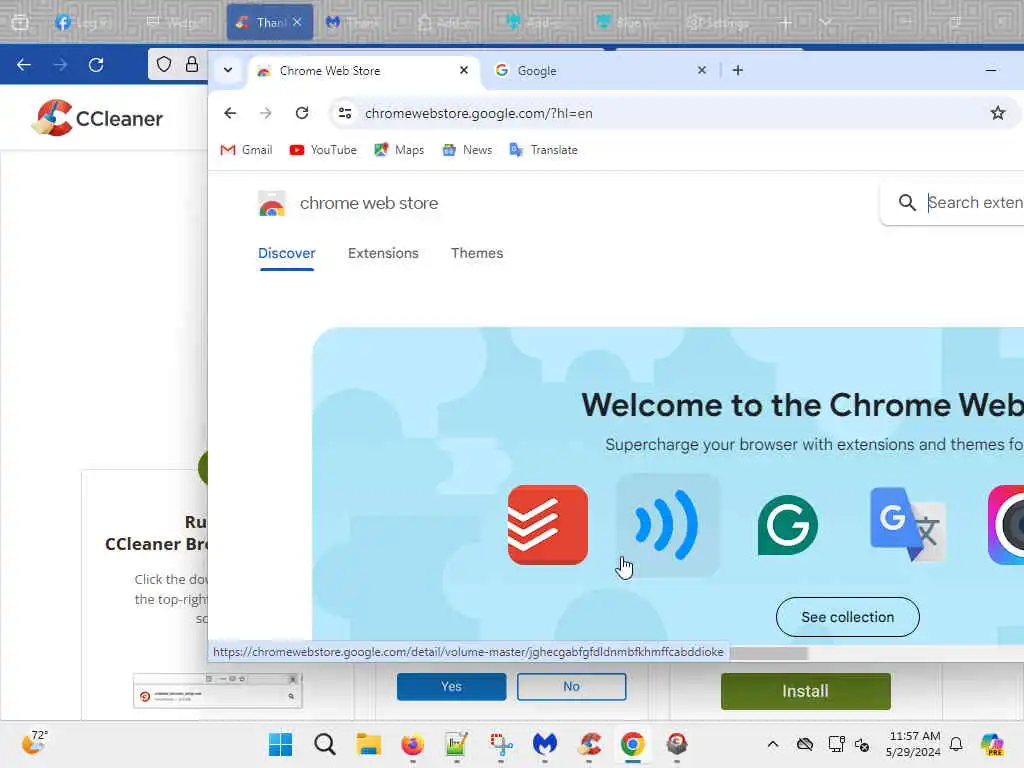Open the Maps bookmark
Screen dimensions: 1024x768
(399, 150)
